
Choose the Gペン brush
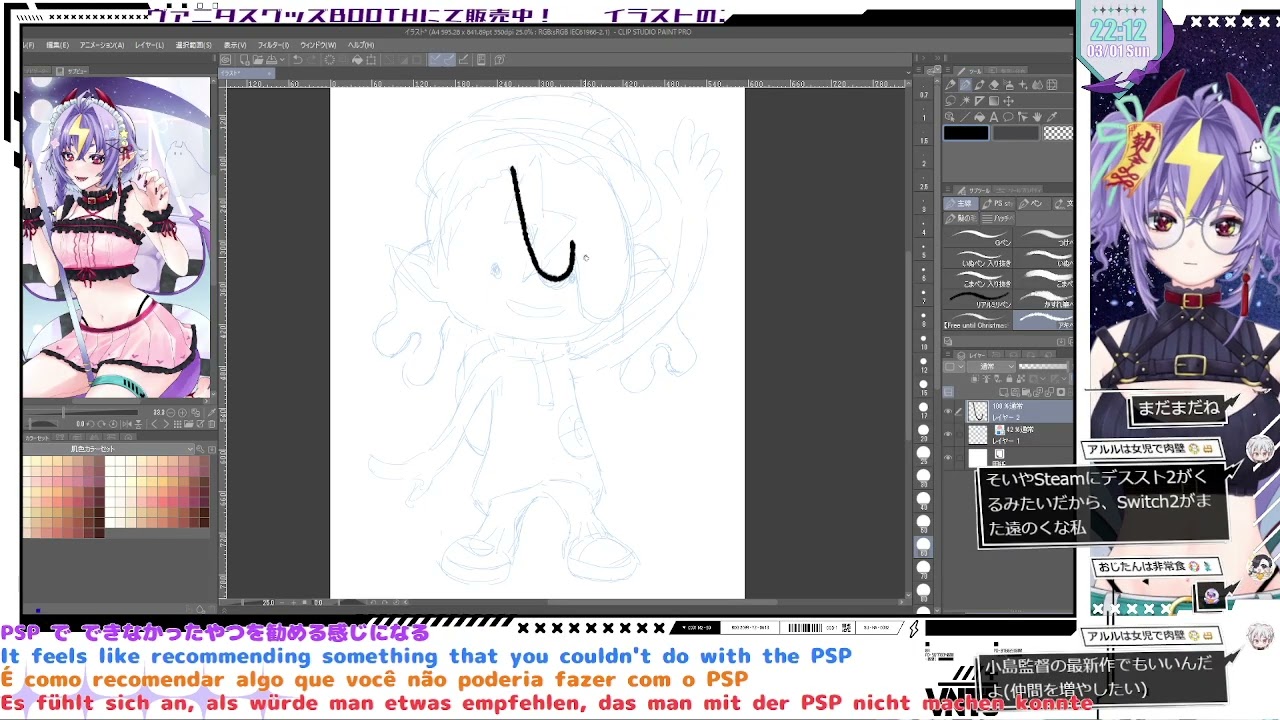click(x=977, y=237)
